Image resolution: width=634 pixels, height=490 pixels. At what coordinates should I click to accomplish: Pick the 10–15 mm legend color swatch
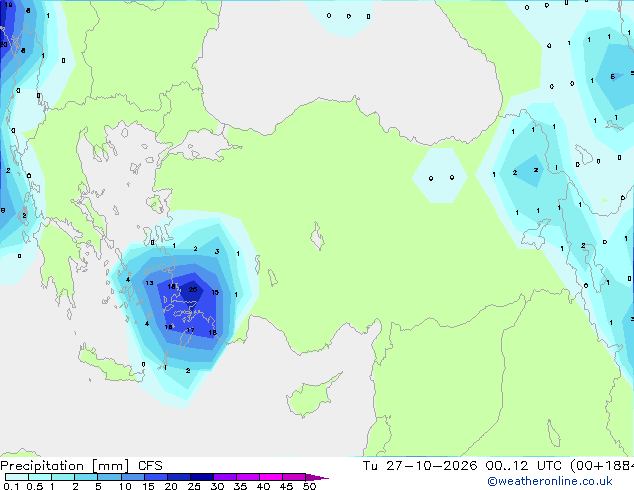click(133, 477)
